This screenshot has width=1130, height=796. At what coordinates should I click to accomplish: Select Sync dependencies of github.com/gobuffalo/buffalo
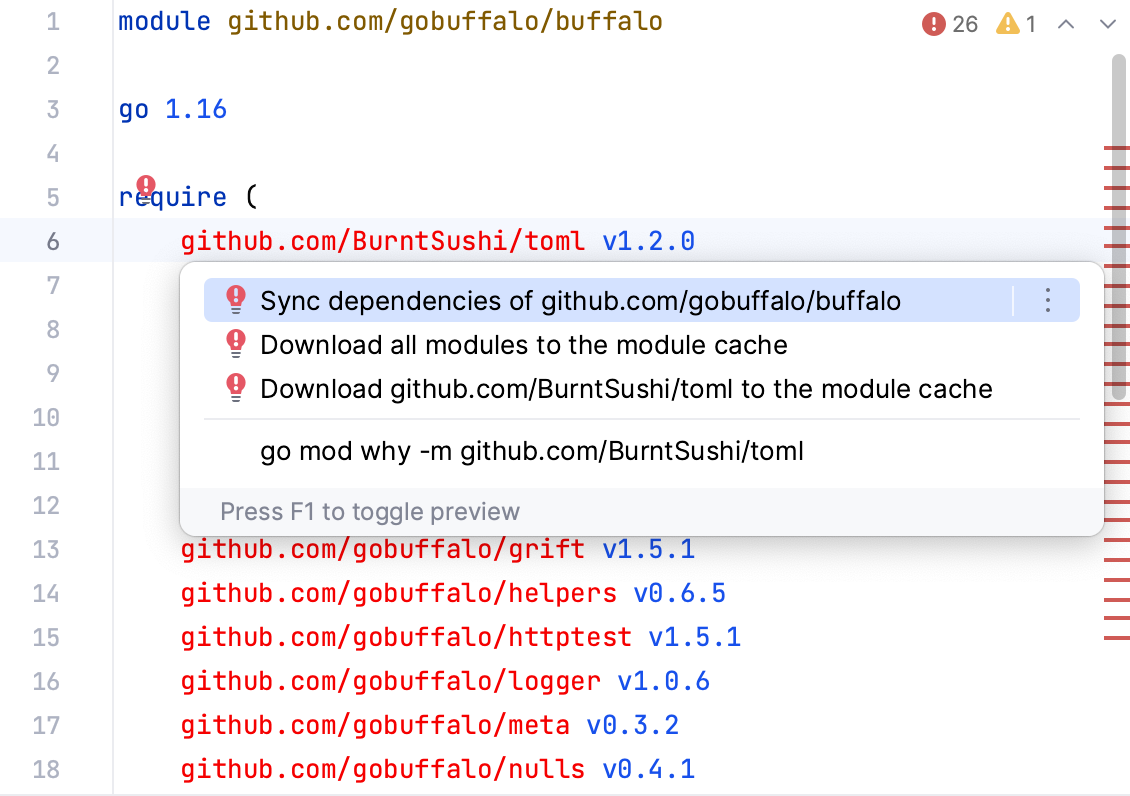pyautogui.click(x=641, y=300)
